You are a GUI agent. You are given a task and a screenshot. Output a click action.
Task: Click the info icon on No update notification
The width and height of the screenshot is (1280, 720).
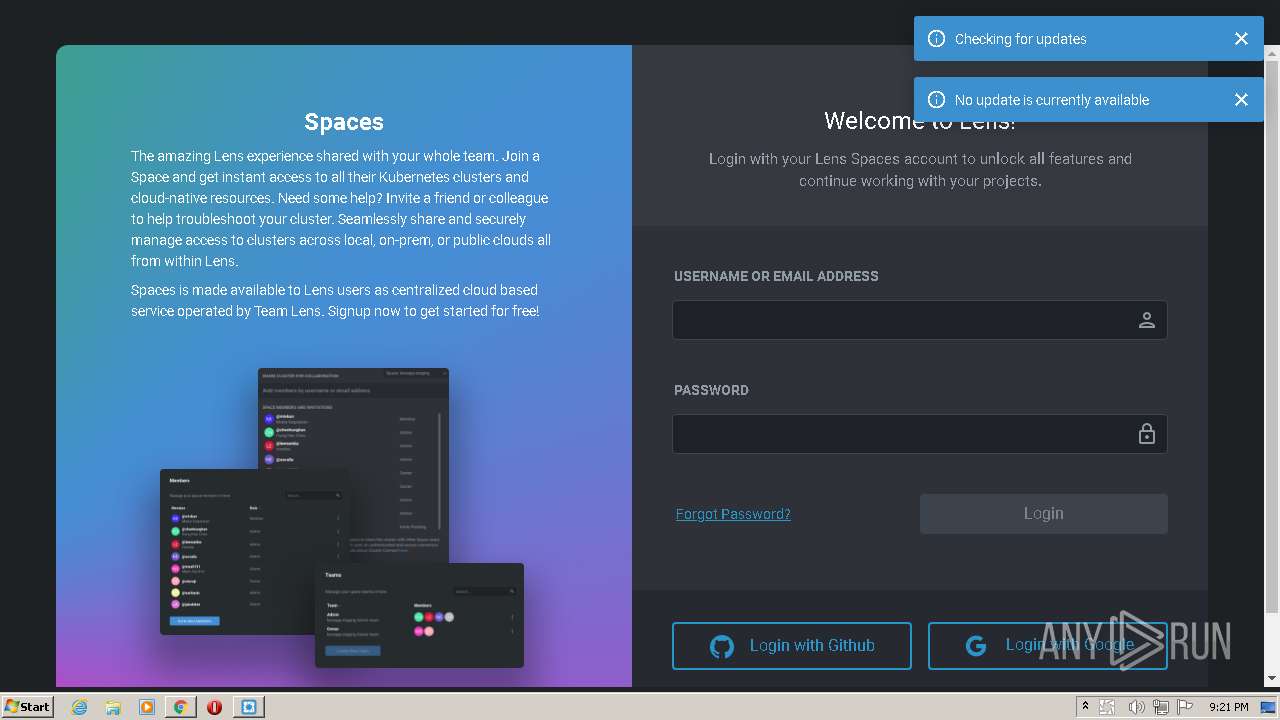coord(936,100)
